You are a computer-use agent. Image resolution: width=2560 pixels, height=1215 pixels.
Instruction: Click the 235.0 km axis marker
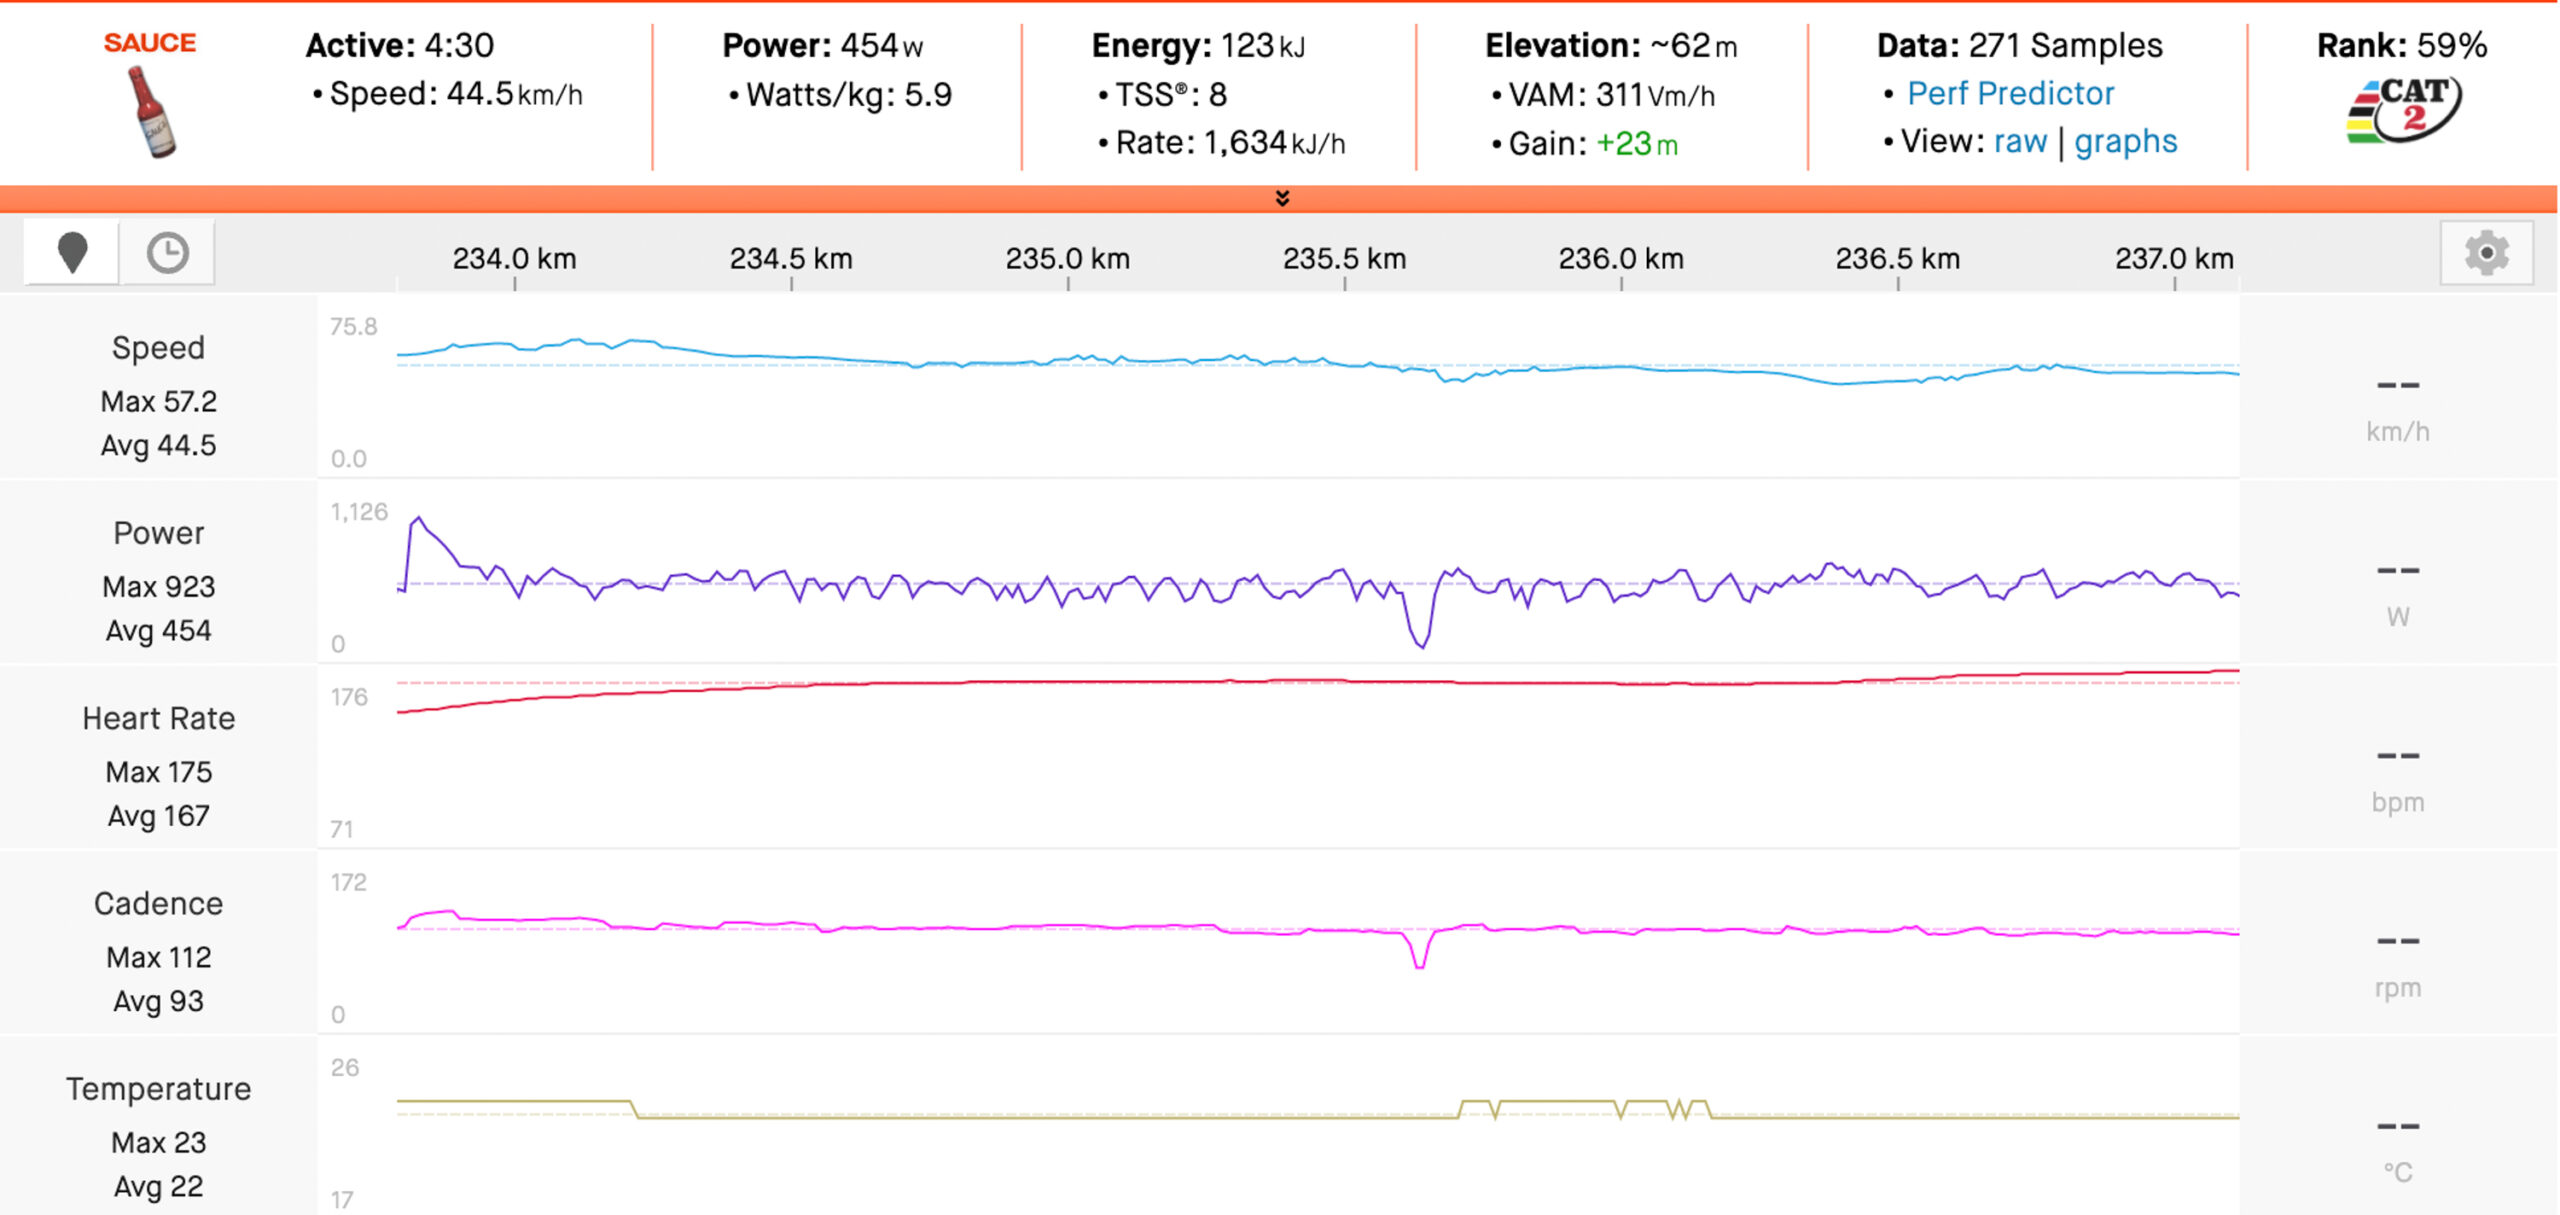tap(1067, 259)
